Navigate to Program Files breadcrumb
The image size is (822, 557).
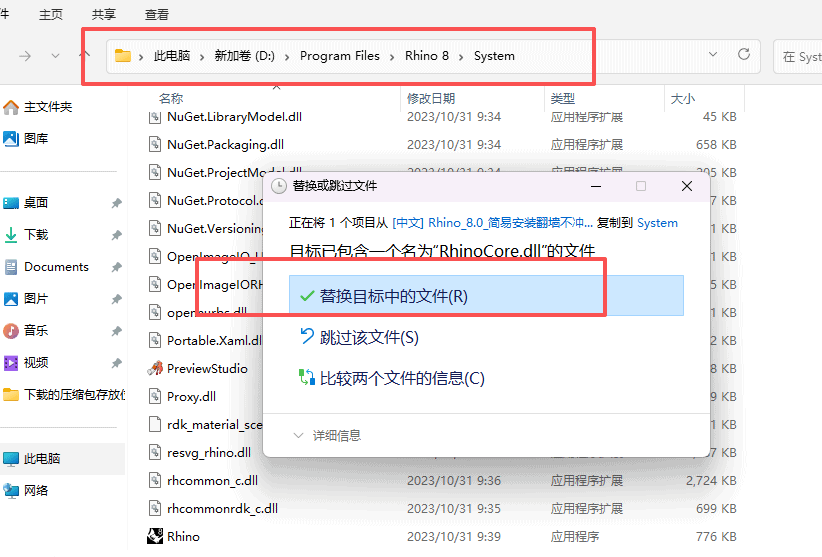point(339,56)
